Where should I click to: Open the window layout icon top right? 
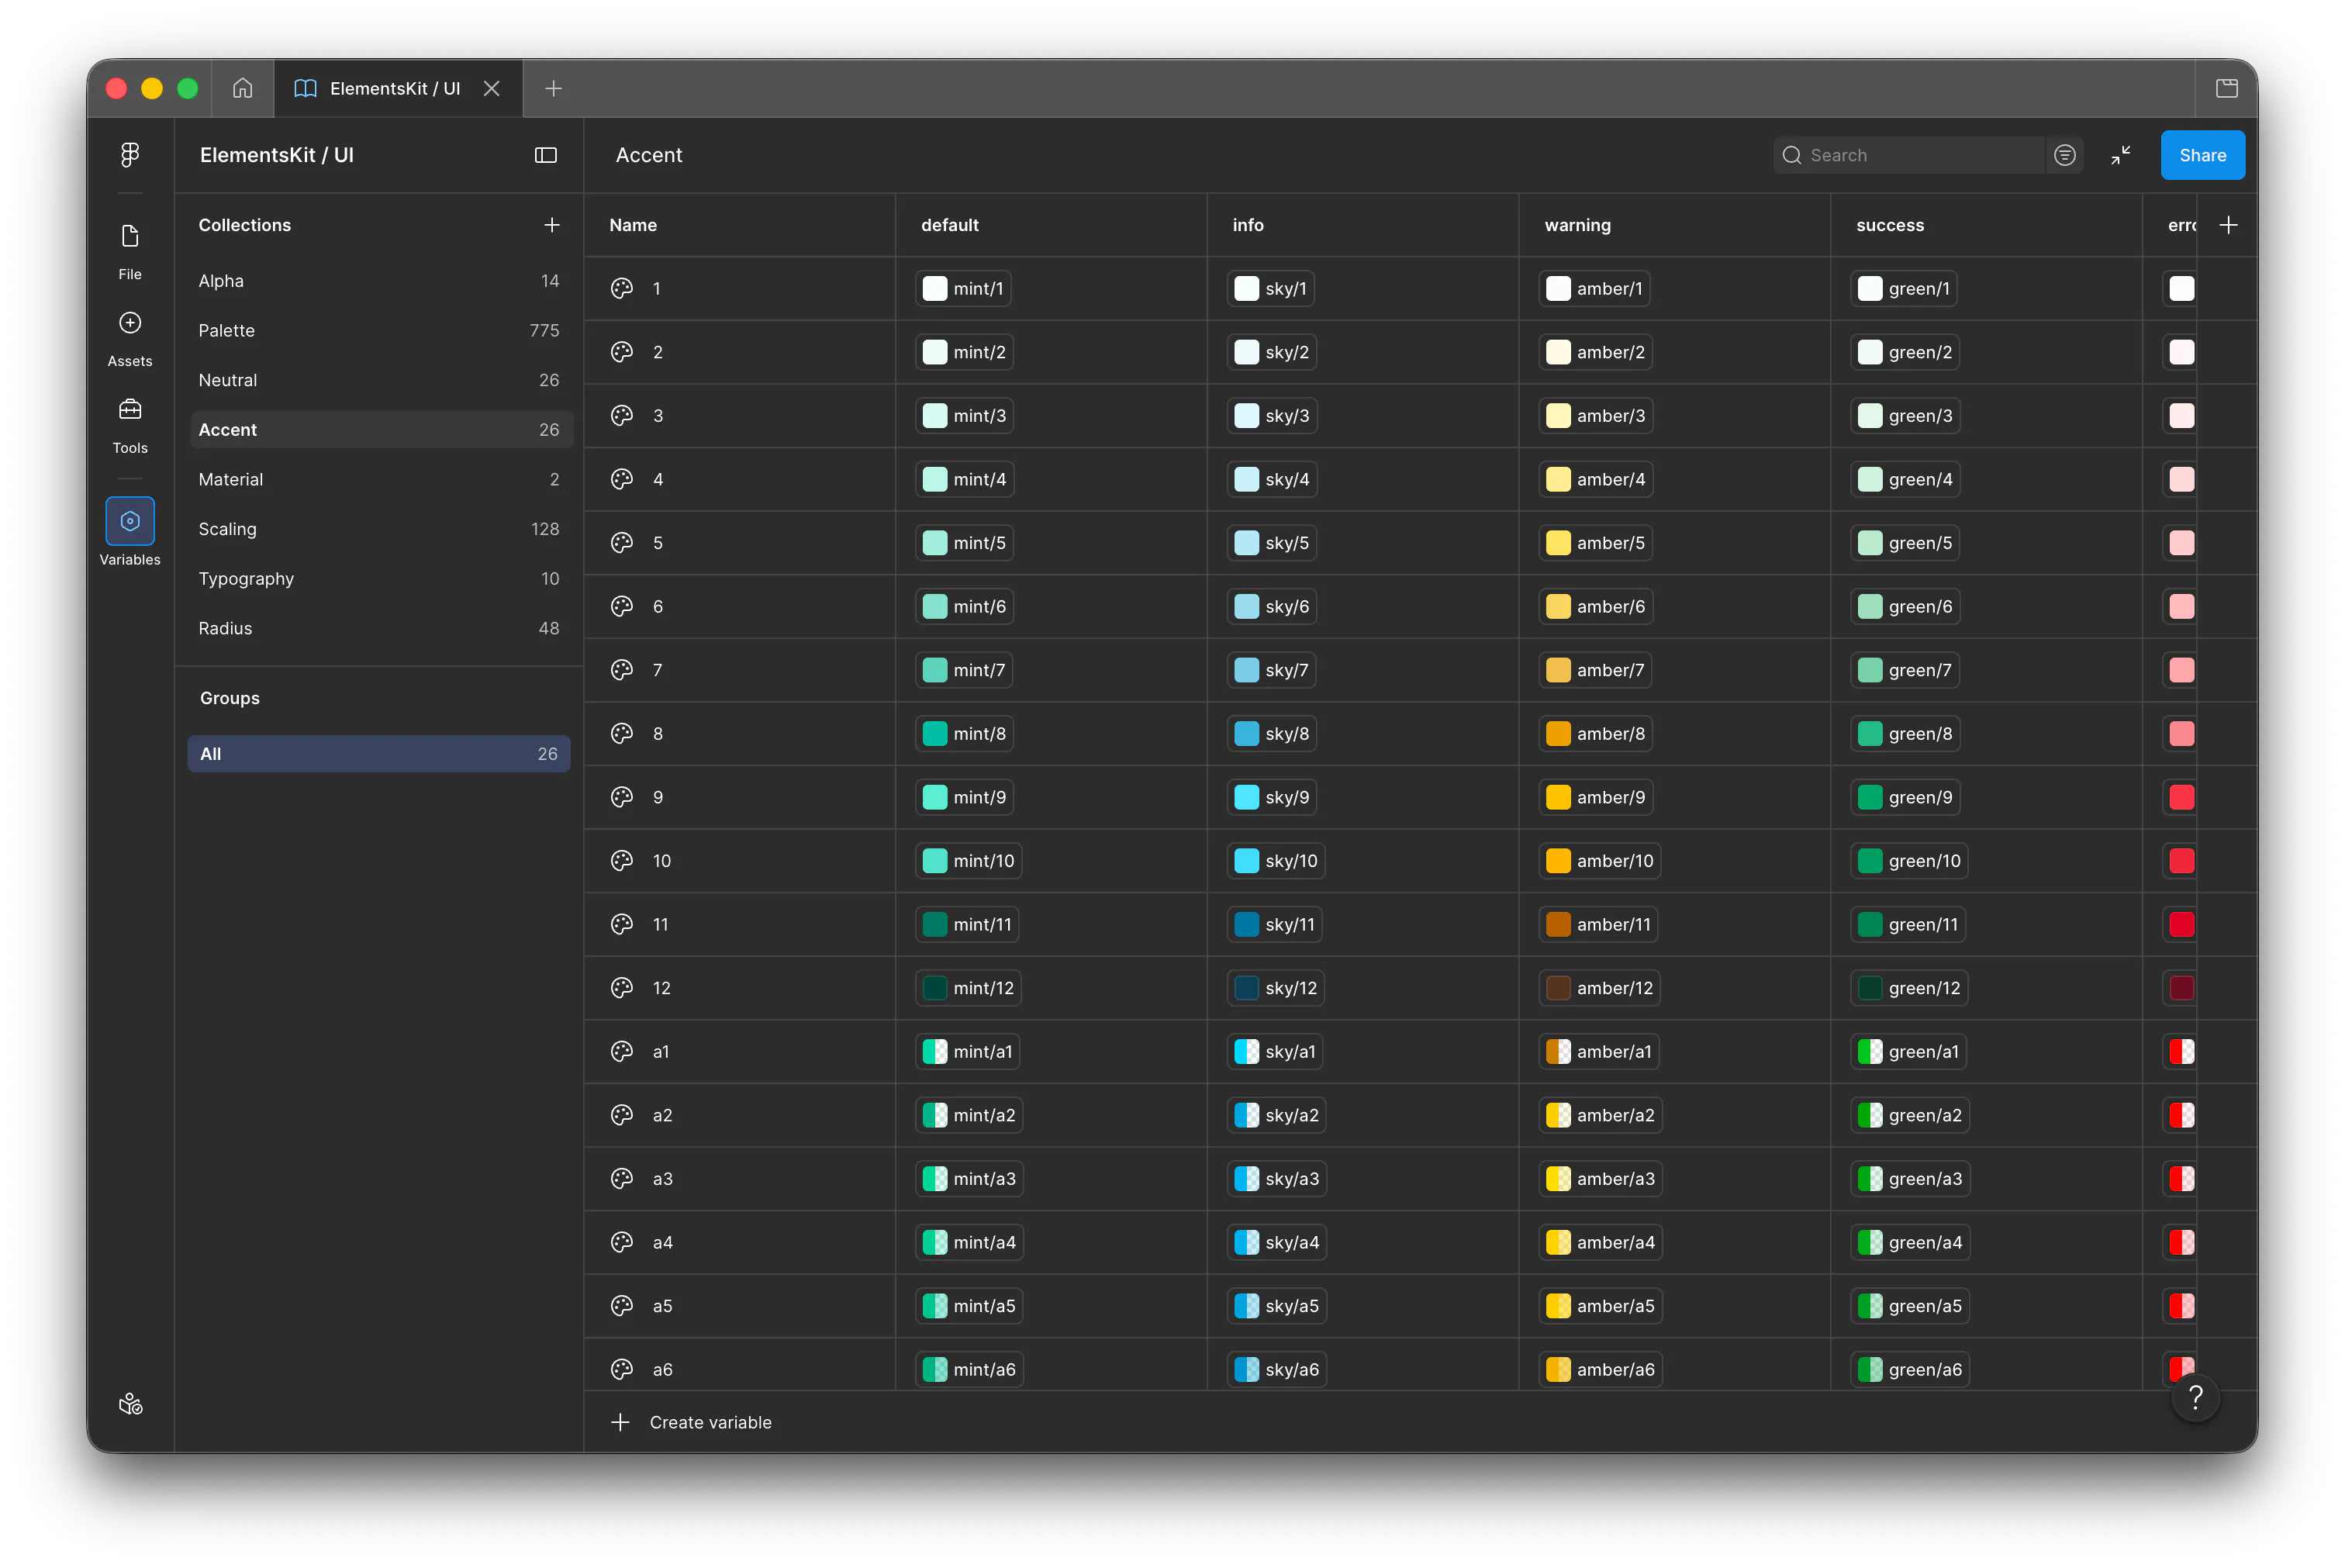(x=2226, y=88)
